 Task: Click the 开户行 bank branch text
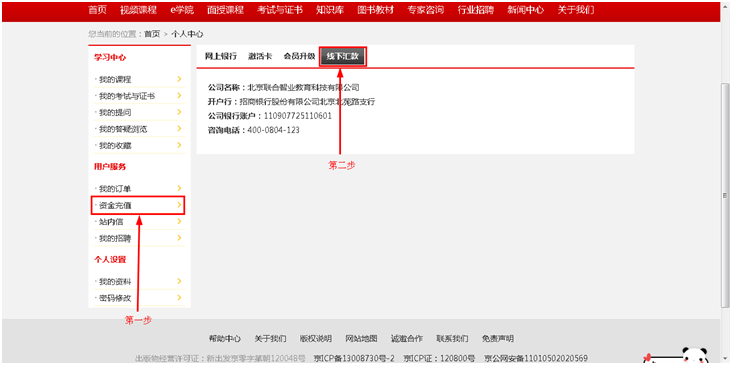[x=307, y=102]
